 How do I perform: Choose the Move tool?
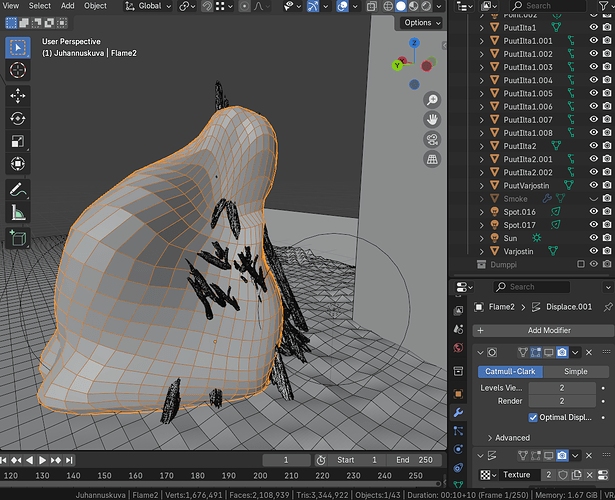(18, 96)
